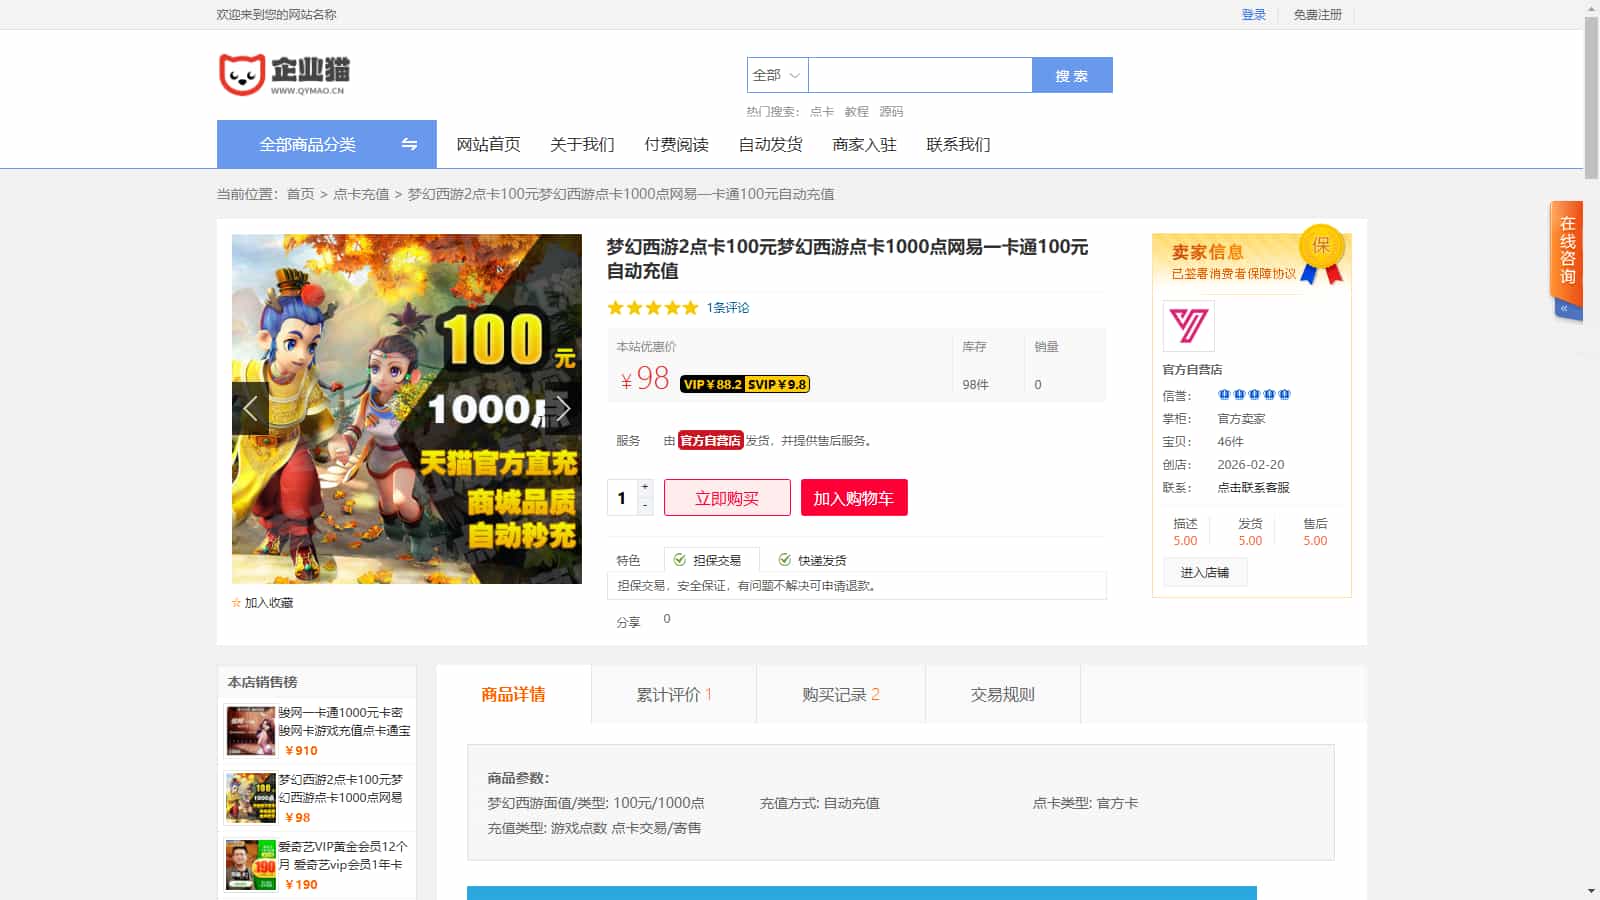Increase quantity with the plus stepper
Screen dimensions: 1600x900
pyautogui.click(x=645, y=487)
